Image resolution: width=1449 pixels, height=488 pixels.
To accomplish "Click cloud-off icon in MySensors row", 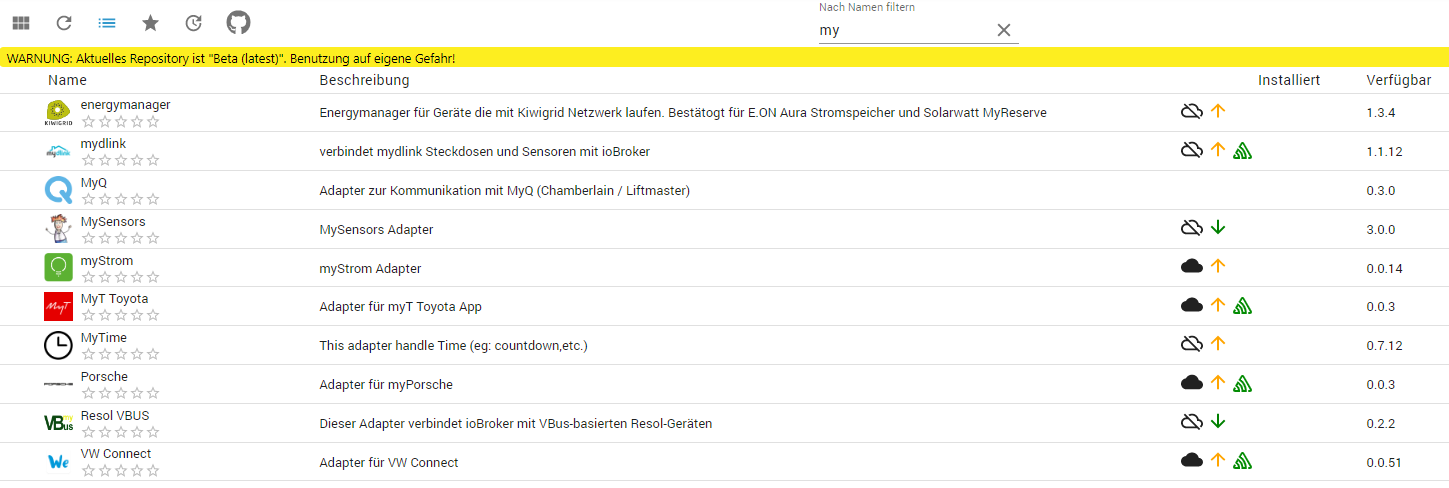I will pyautogui.click(x=1191, y=227).
